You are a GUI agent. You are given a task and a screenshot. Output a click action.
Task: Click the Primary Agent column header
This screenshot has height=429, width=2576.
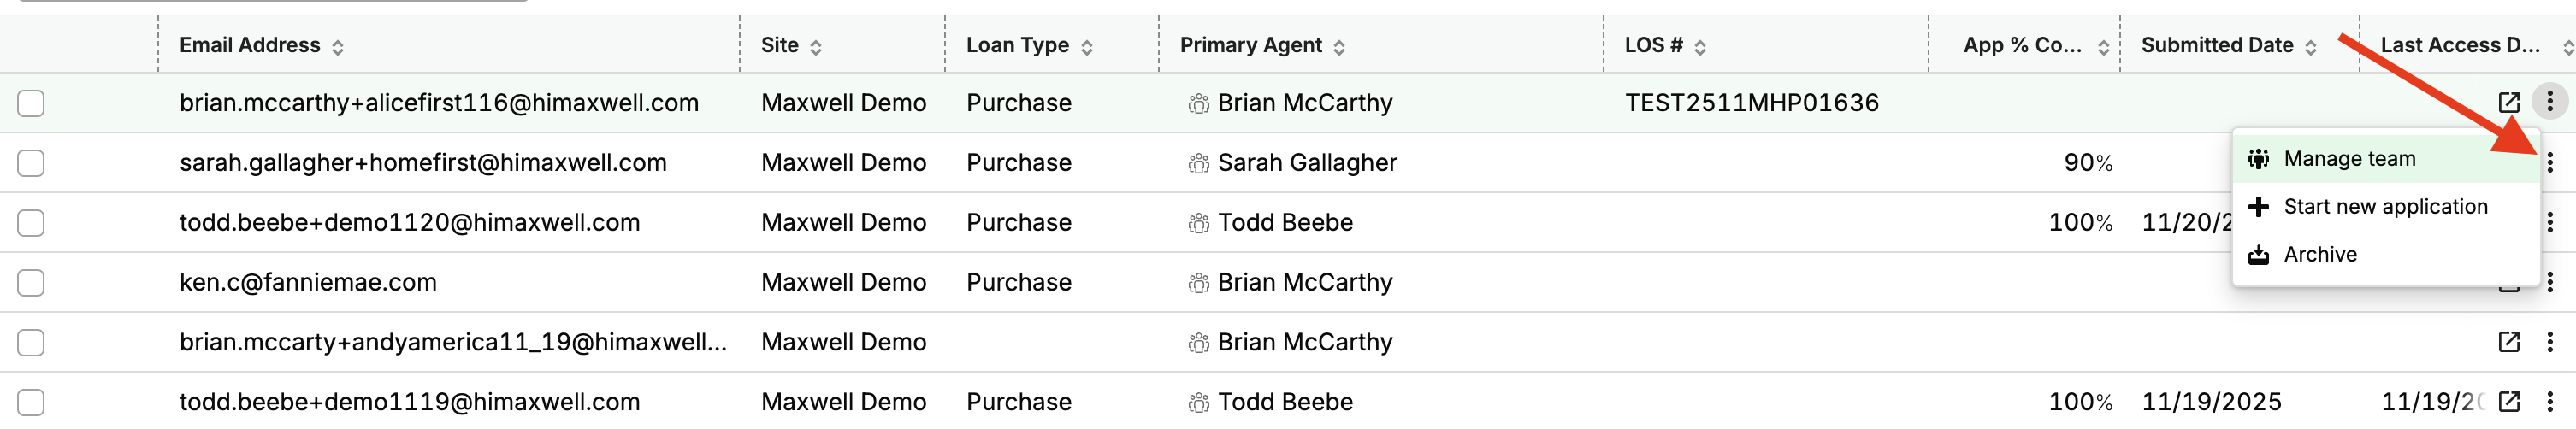coord(1250,45)
